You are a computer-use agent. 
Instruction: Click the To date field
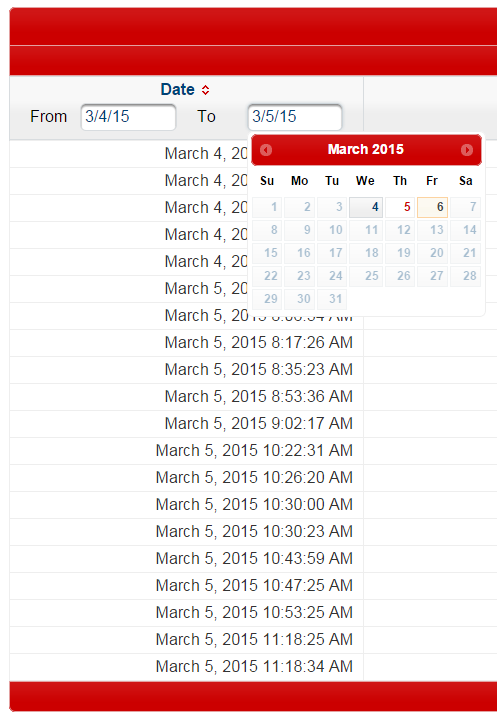click(295, 117)
